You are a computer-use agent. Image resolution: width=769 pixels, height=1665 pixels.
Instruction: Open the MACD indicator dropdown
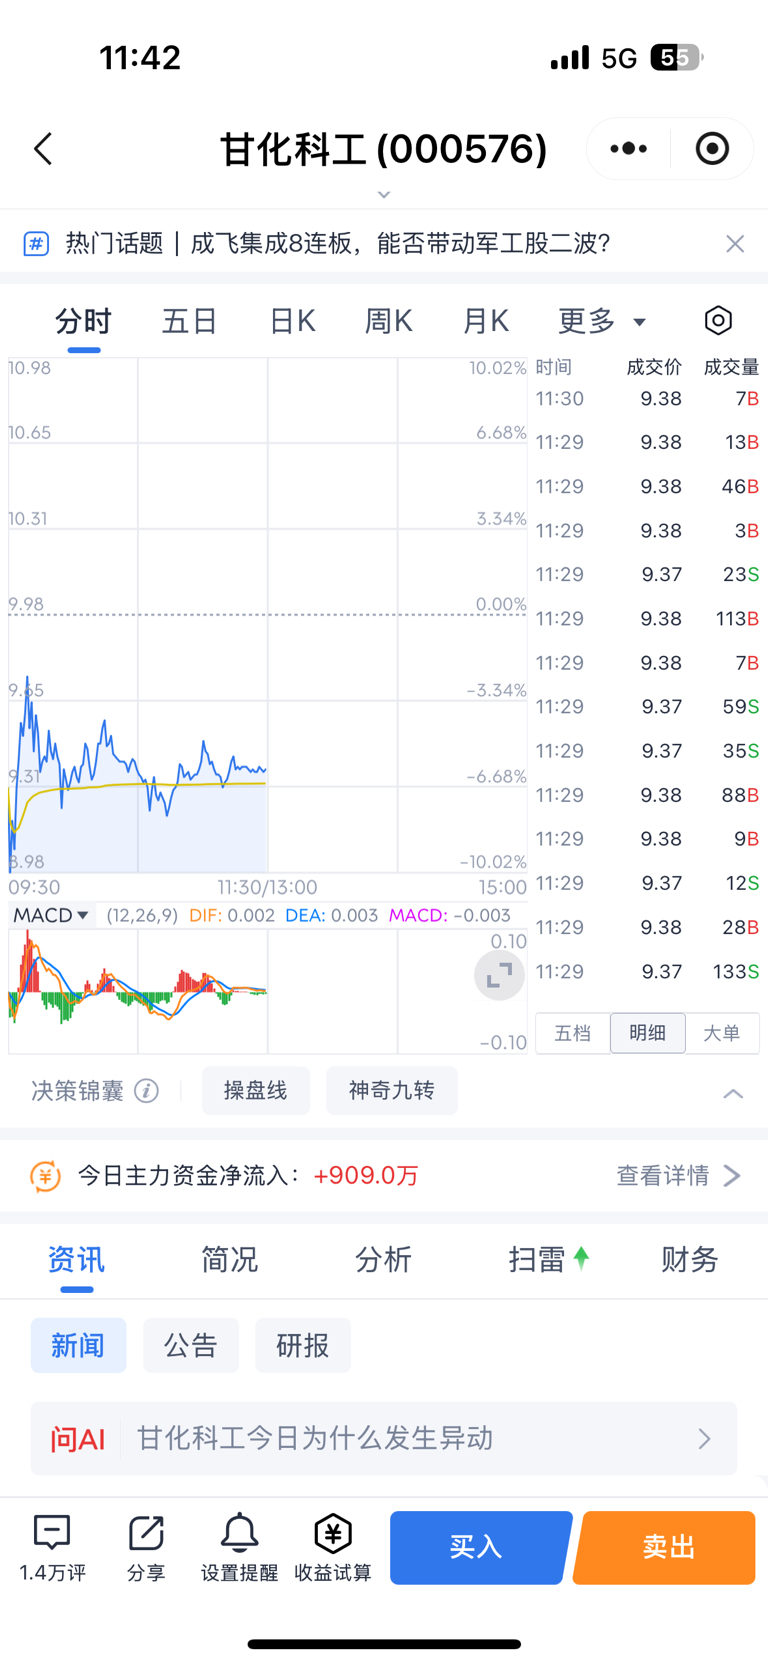(x=51, y=915)
